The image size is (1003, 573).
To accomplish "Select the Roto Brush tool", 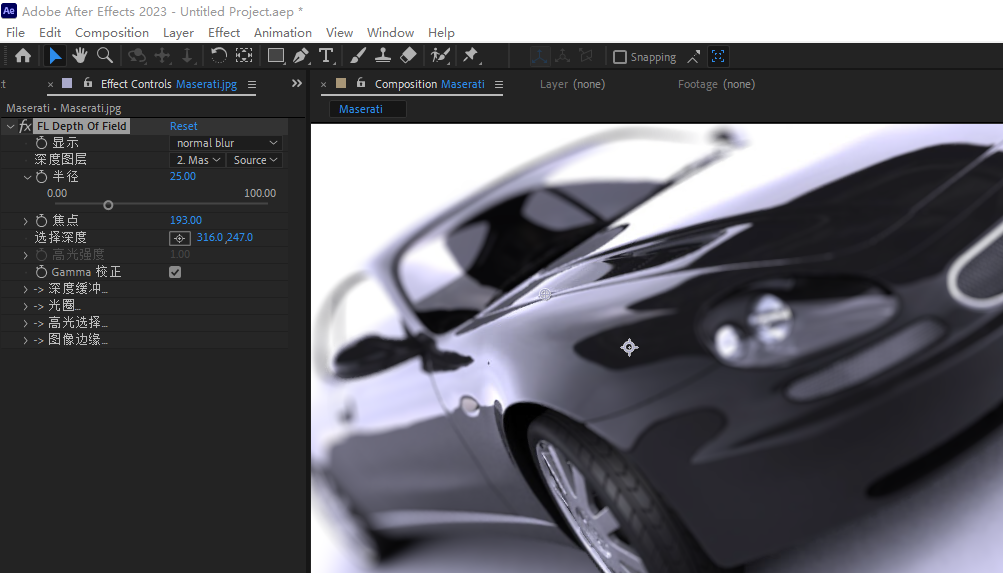I will click(x=440, y=56).
